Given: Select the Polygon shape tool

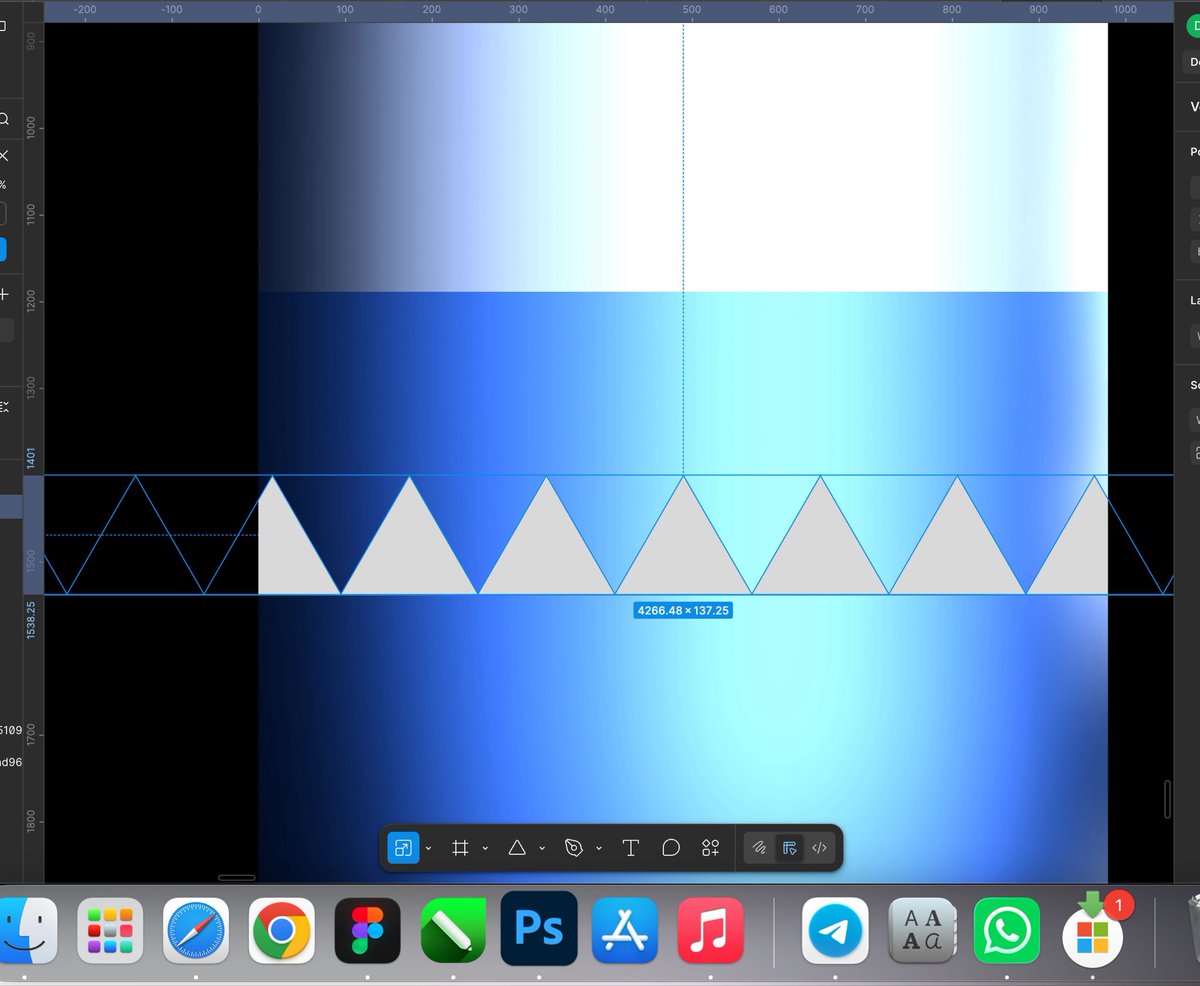Looking at the screenshot, I should point(517,848).
